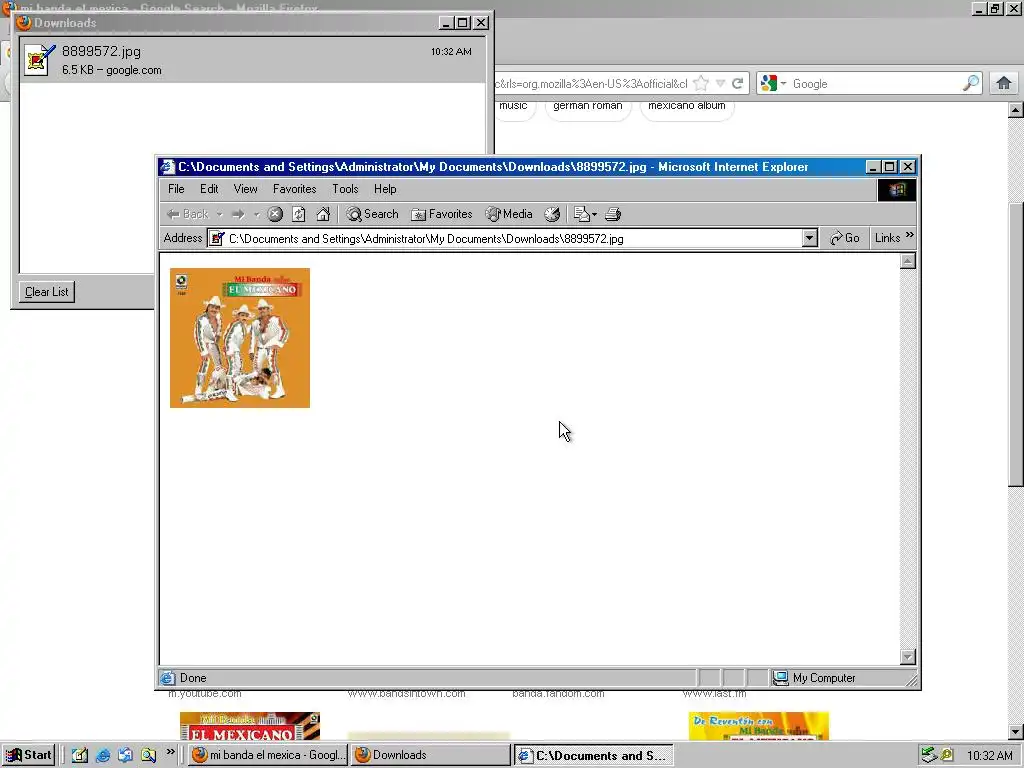Click the Windows logo throbber in IE
Viewport: 1024px width, 768px height.
click(x=897, y=189)
